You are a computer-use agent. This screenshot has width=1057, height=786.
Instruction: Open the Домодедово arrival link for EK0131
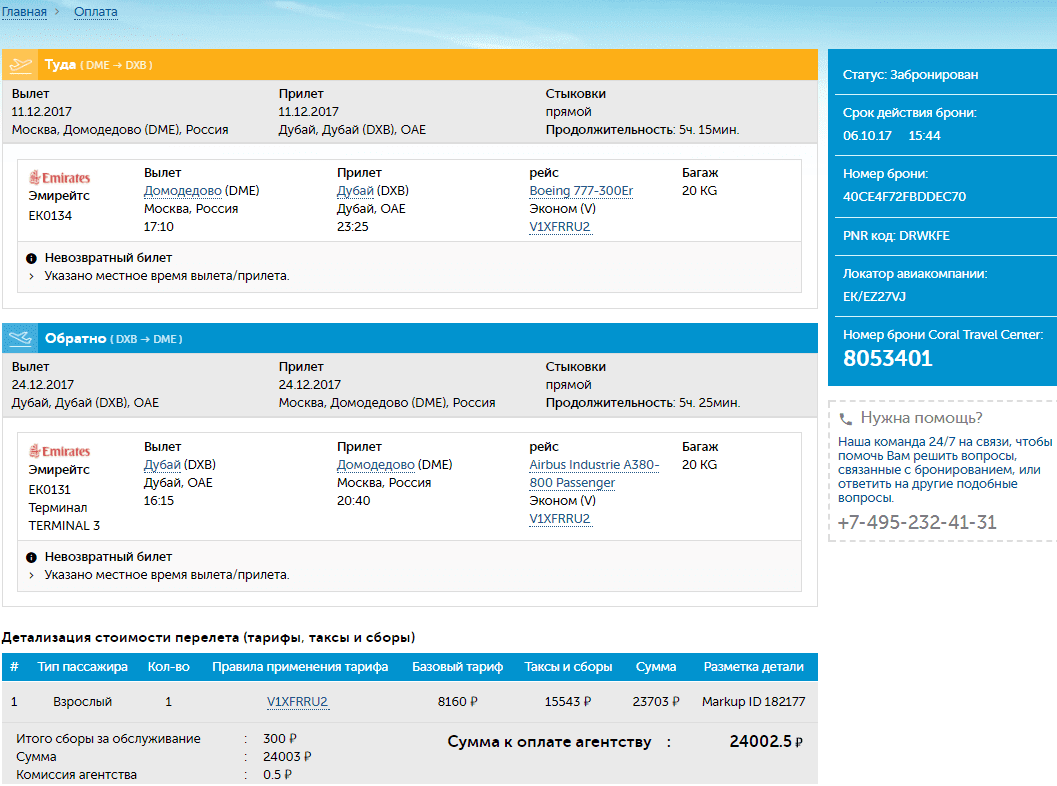click(x=375, y=464)
